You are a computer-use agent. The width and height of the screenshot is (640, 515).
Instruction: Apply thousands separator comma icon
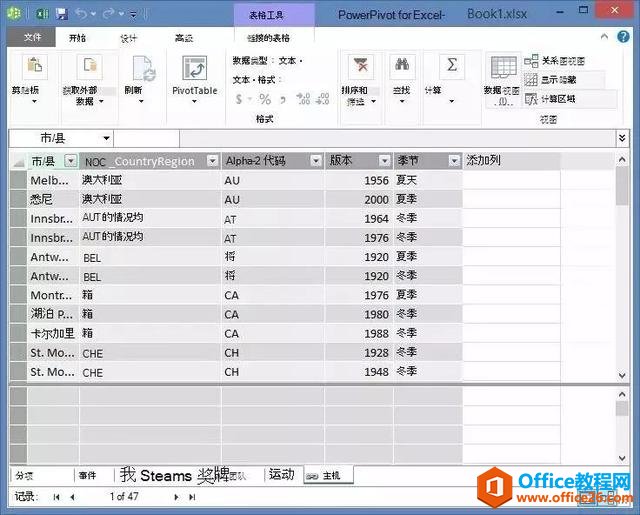283,99
